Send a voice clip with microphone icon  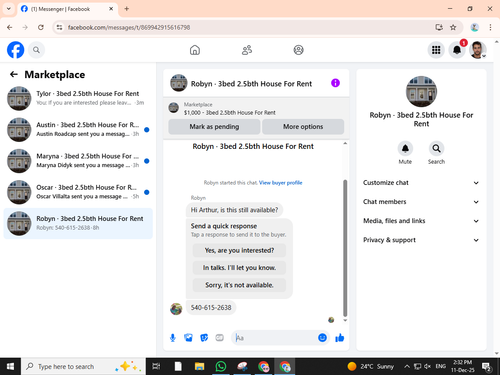[173, 338]
